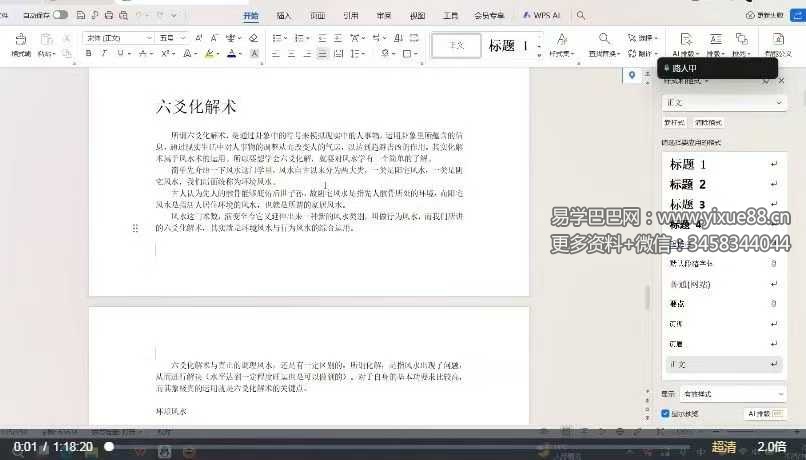Click the increase indent icon
The height and width of the screenshot is (460, 806).
(338, 38)
